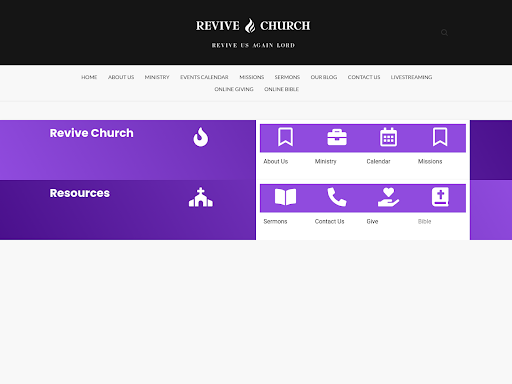Open the Sermons open-book icon

click(x=286, y=197)
